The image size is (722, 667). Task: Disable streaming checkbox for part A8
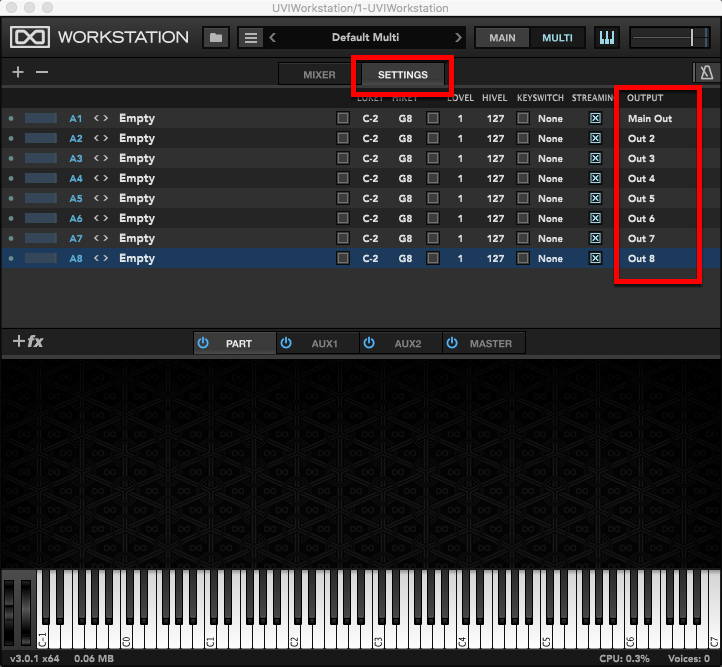point(595,258)
